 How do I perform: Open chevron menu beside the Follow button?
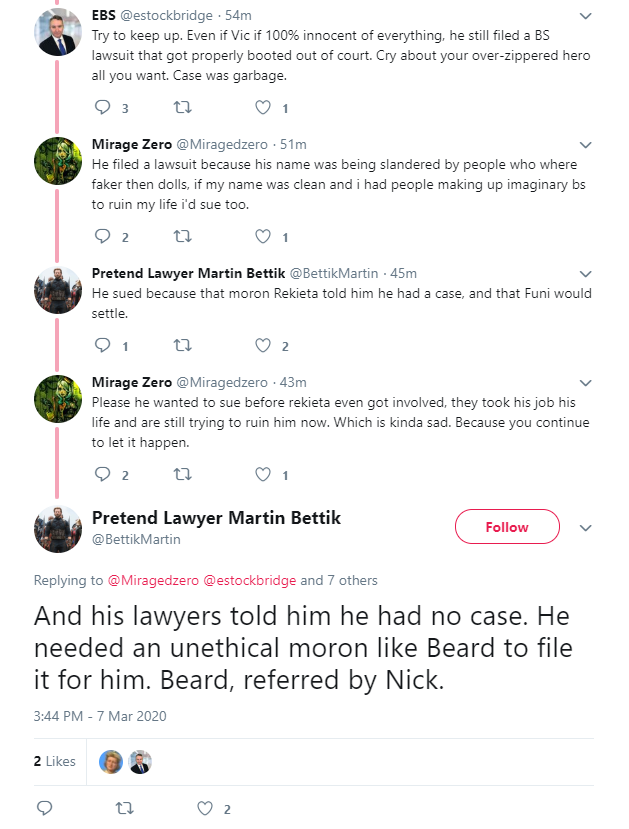click(585, 528)
